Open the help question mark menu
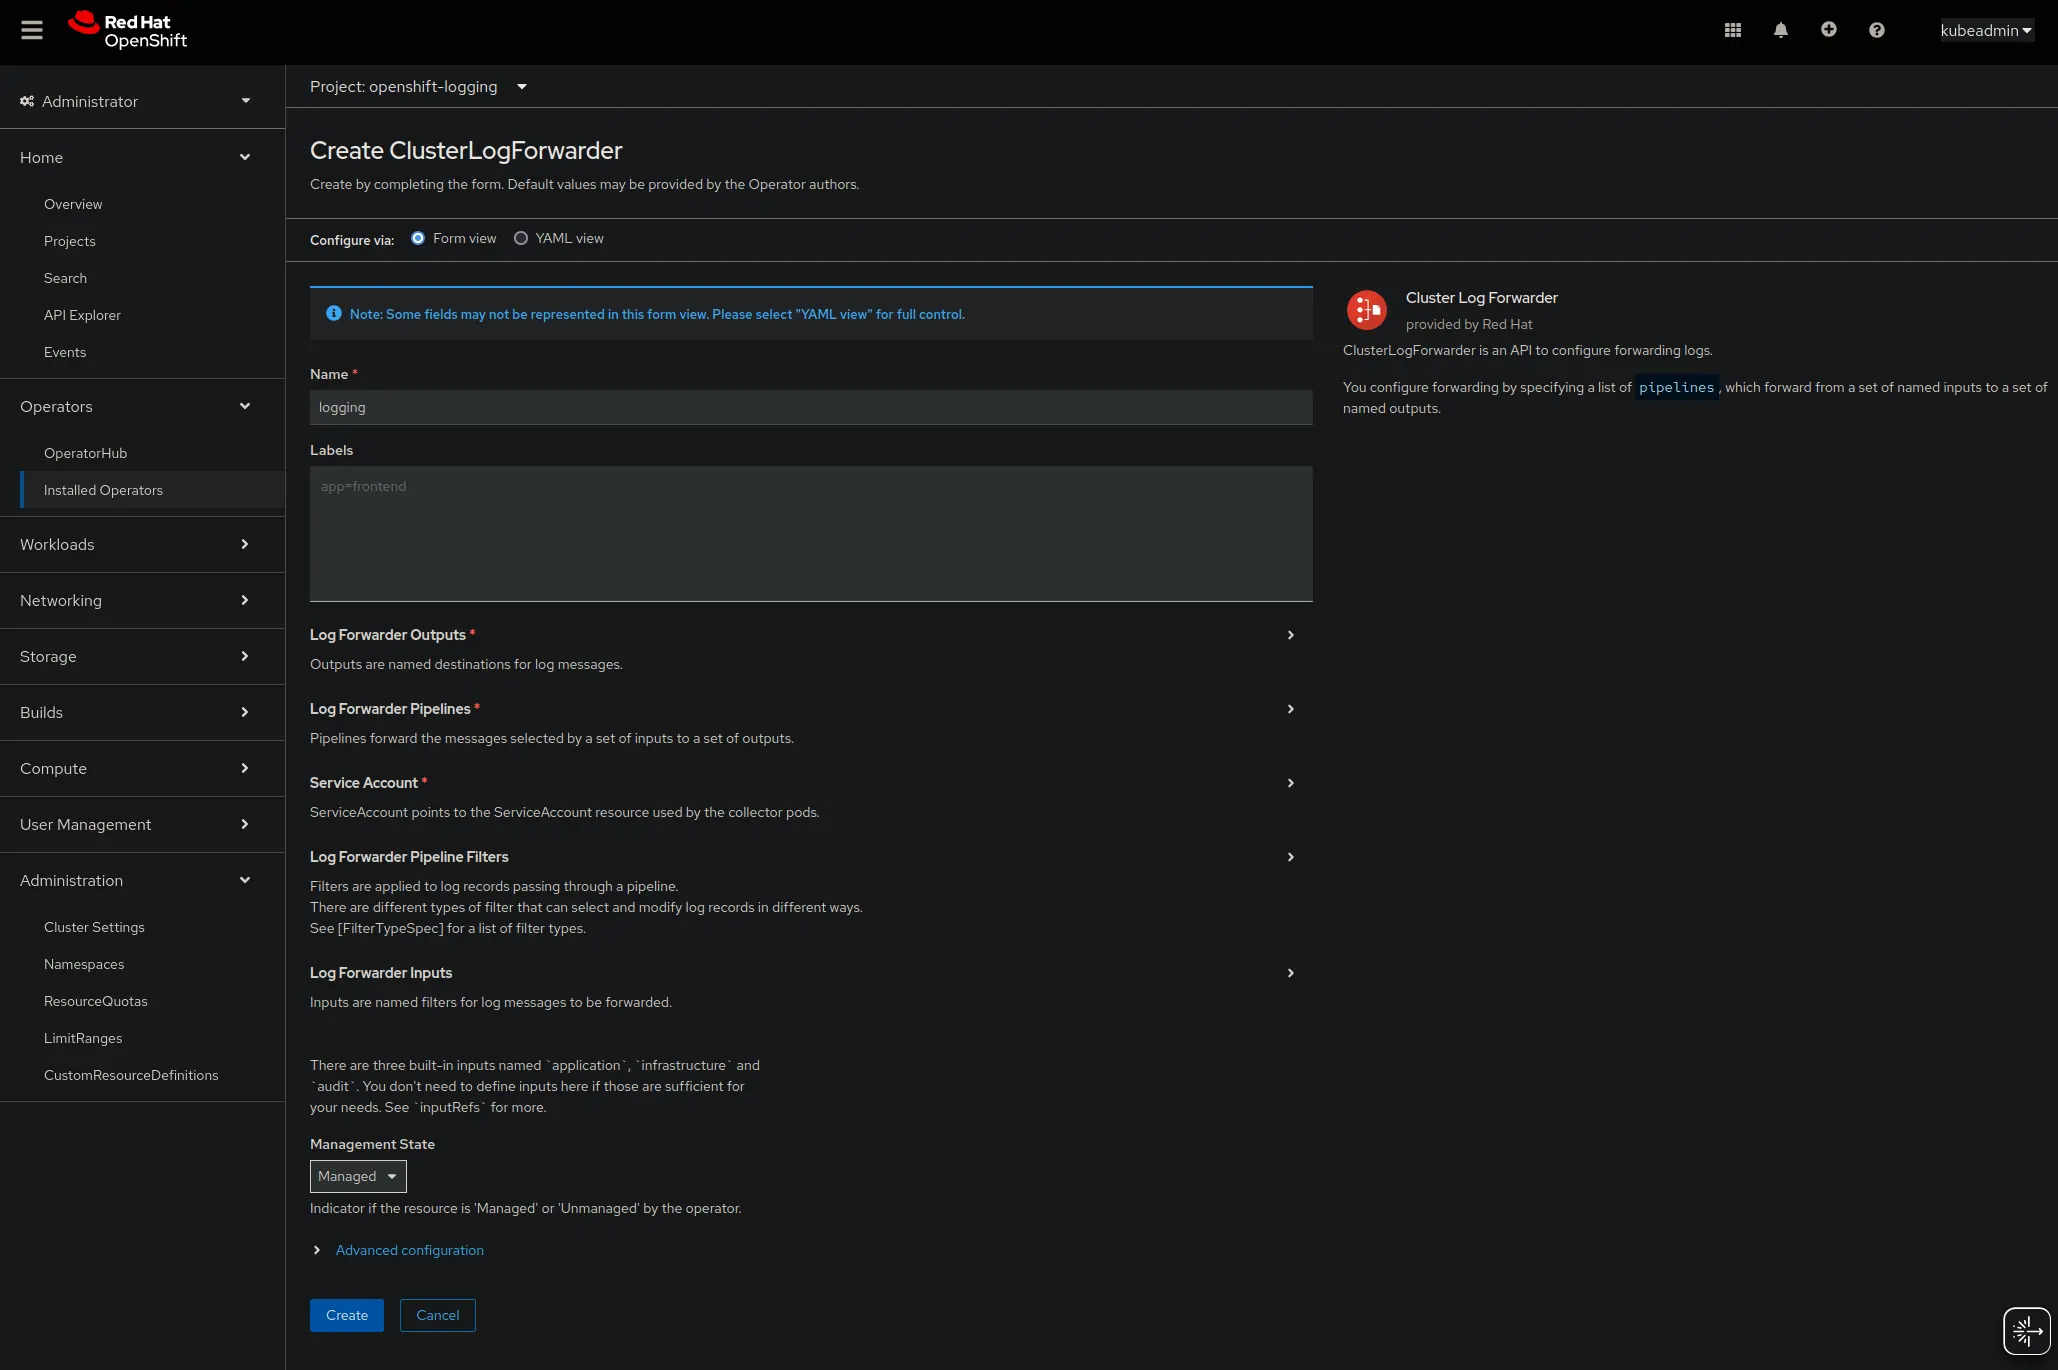The height and width of the screenshot is (1370, 2058). click(1877, 30)
